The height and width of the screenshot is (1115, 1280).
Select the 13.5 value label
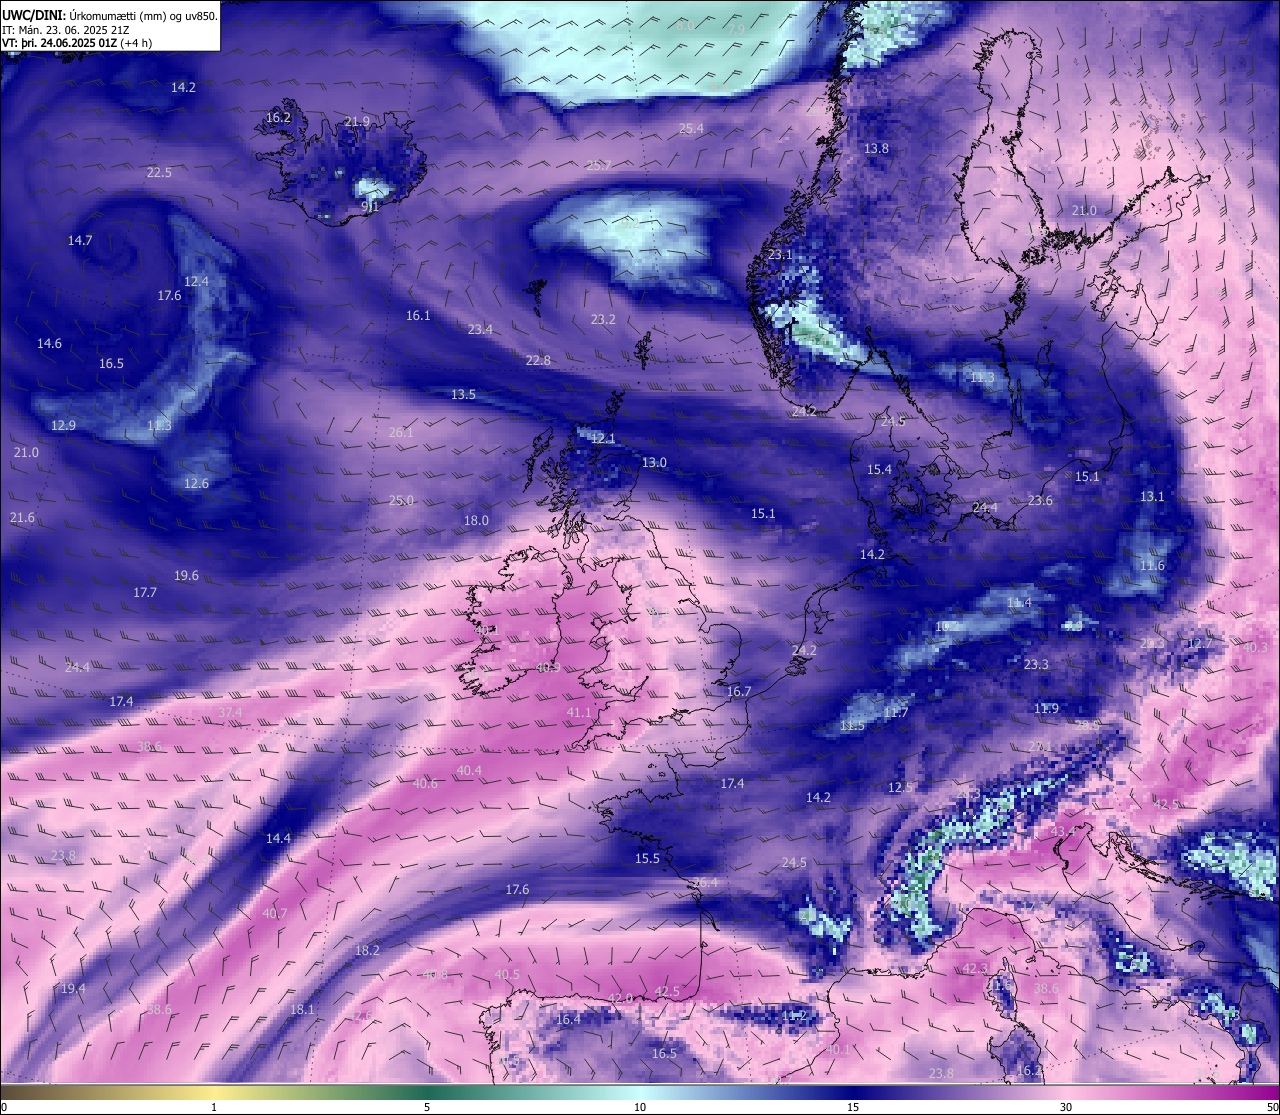(x=463, y=395)
